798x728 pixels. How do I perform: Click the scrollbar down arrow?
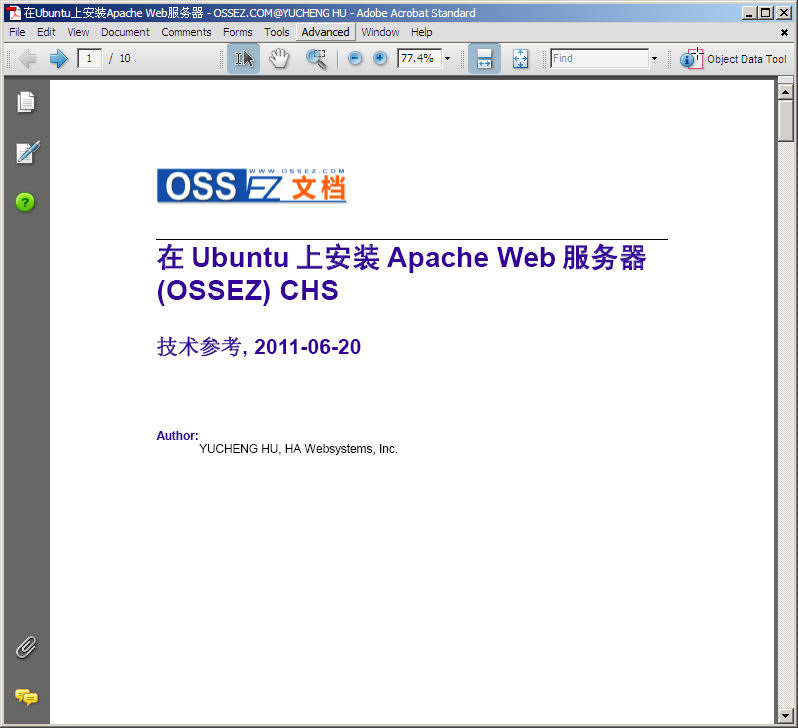(785, 715)
